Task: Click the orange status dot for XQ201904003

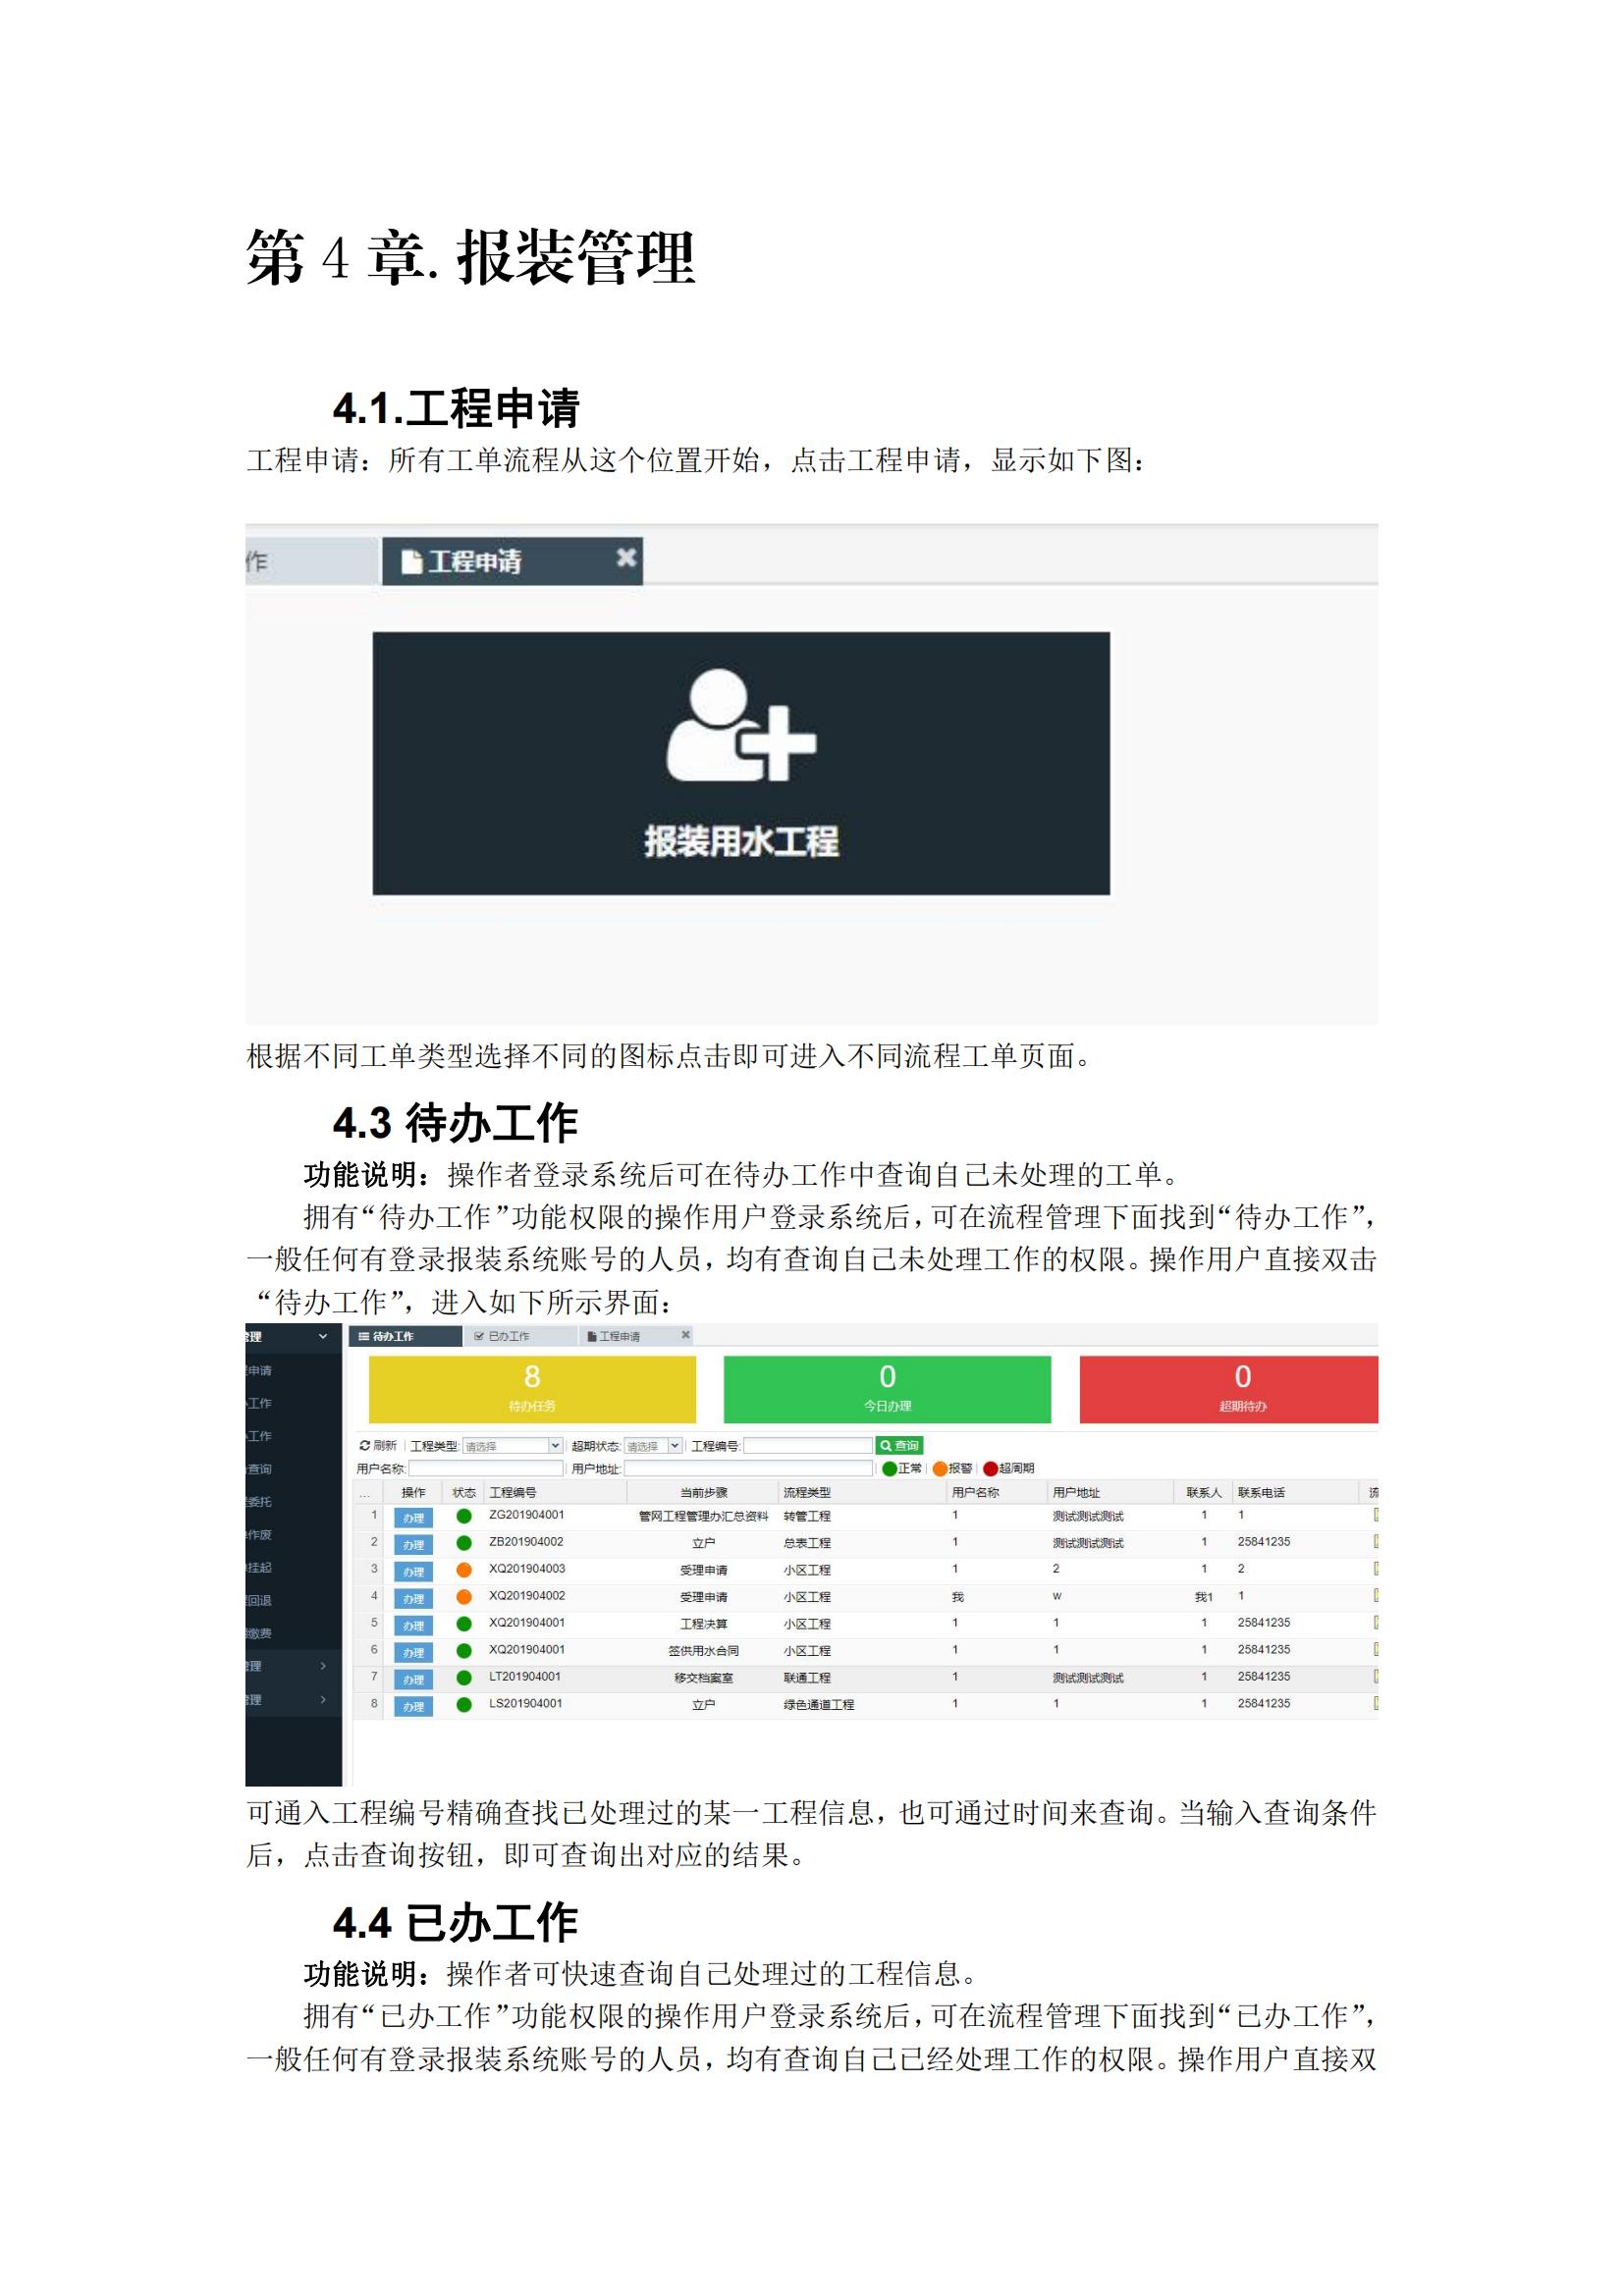Action: [x=464, y=1570]
